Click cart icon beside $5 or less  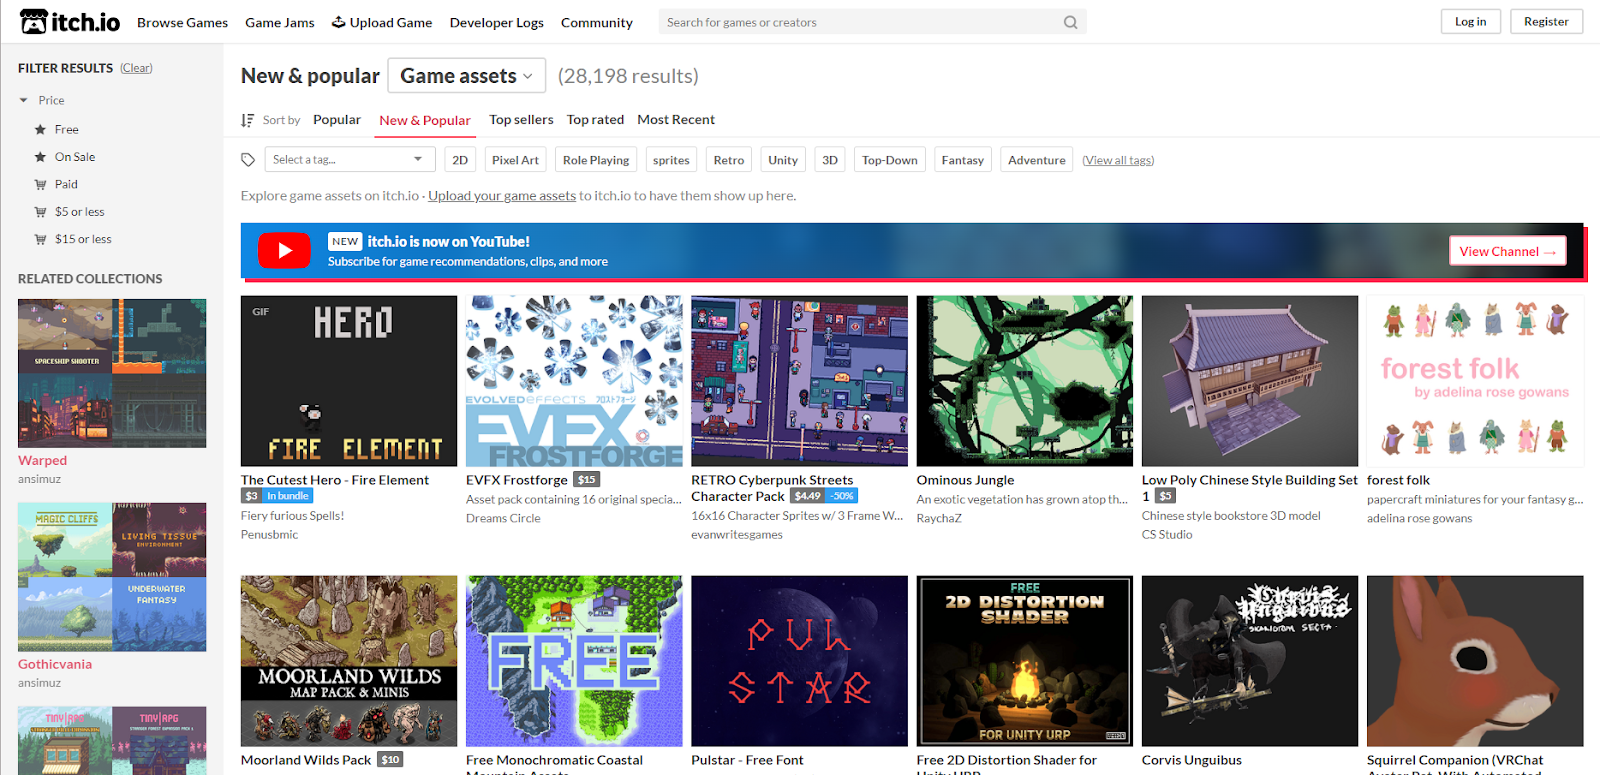tap(41, 212)
